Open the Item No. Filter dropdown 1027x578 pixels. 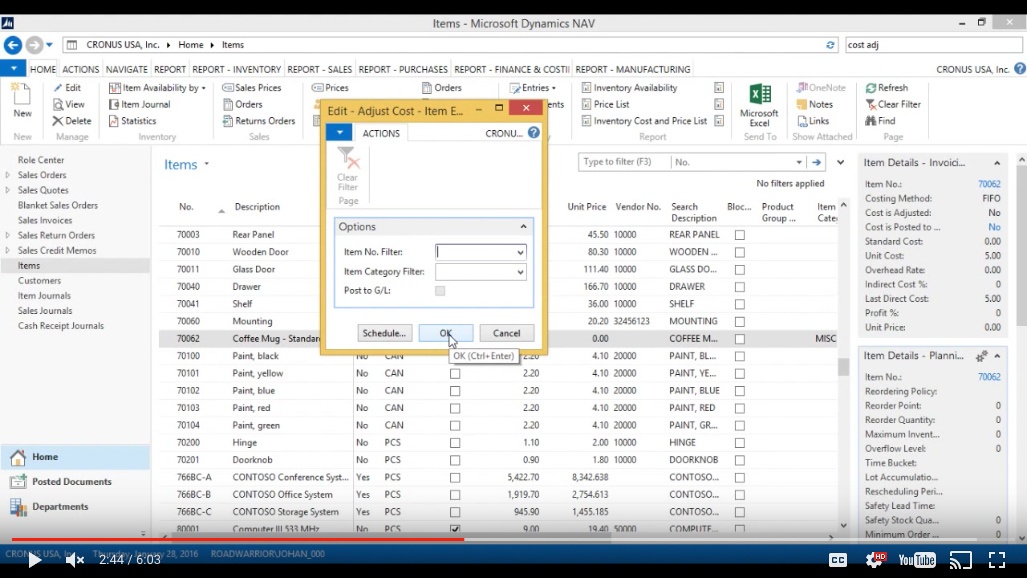pyautogui.click(x=520, y=252)
